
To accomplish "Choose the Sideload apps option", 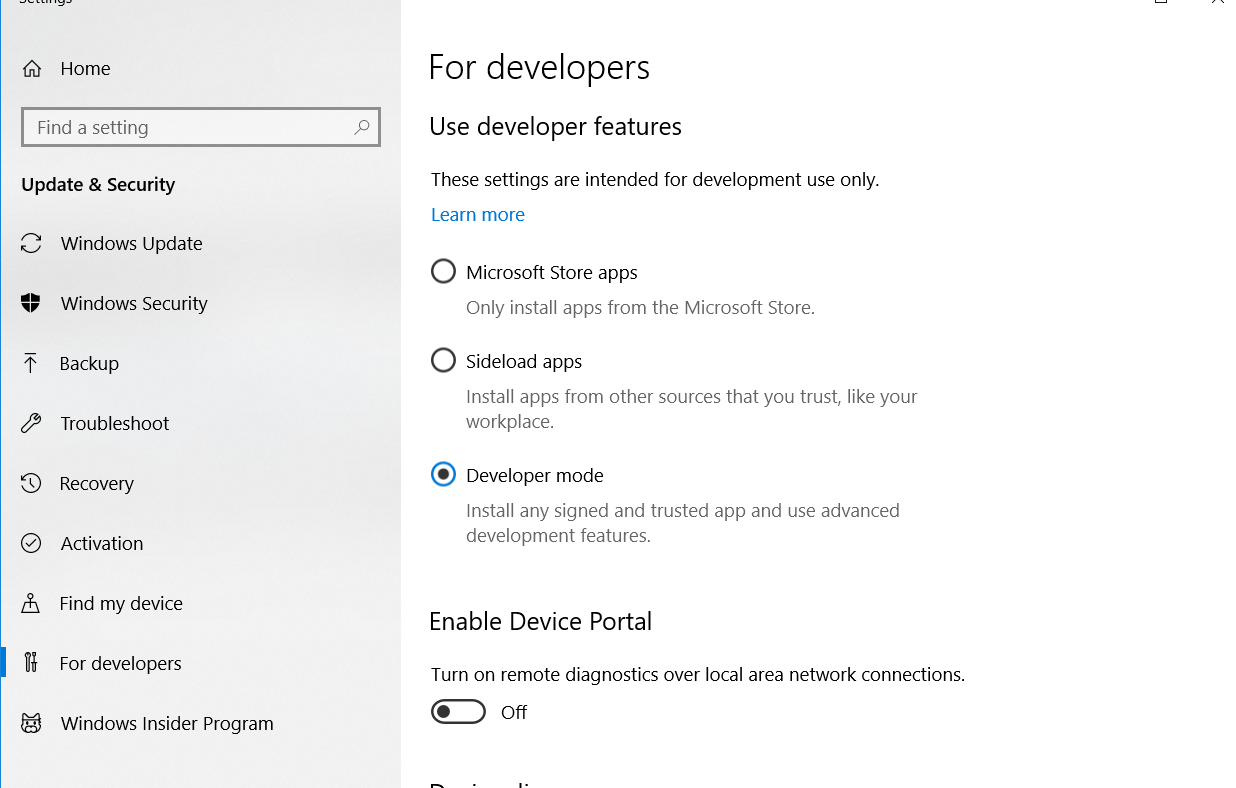I will [x=443, y=361].
